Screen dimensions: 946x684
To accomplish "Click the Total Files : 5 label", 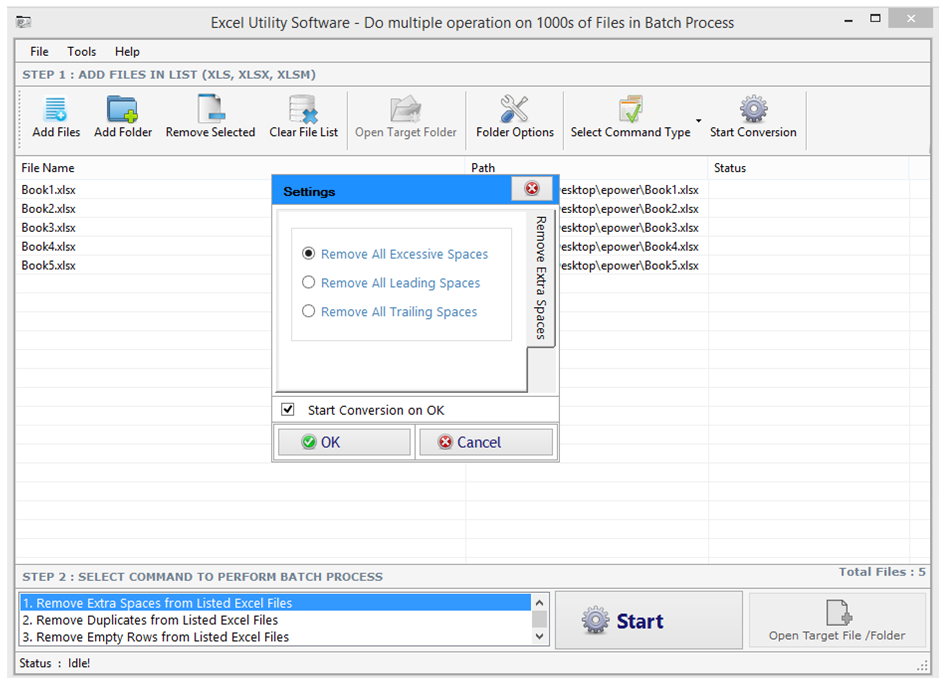I will [881, 572].
